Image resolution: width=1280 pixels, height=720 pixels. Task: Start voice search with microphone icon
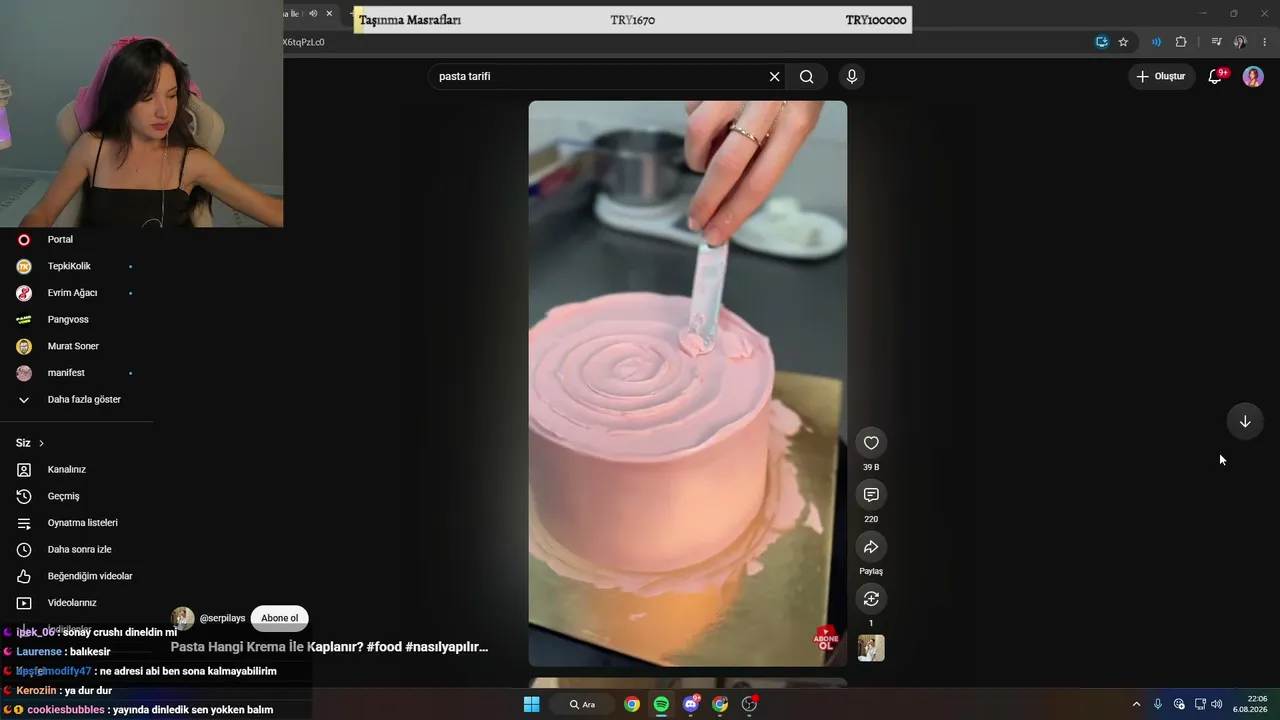[x=852, y=77]
